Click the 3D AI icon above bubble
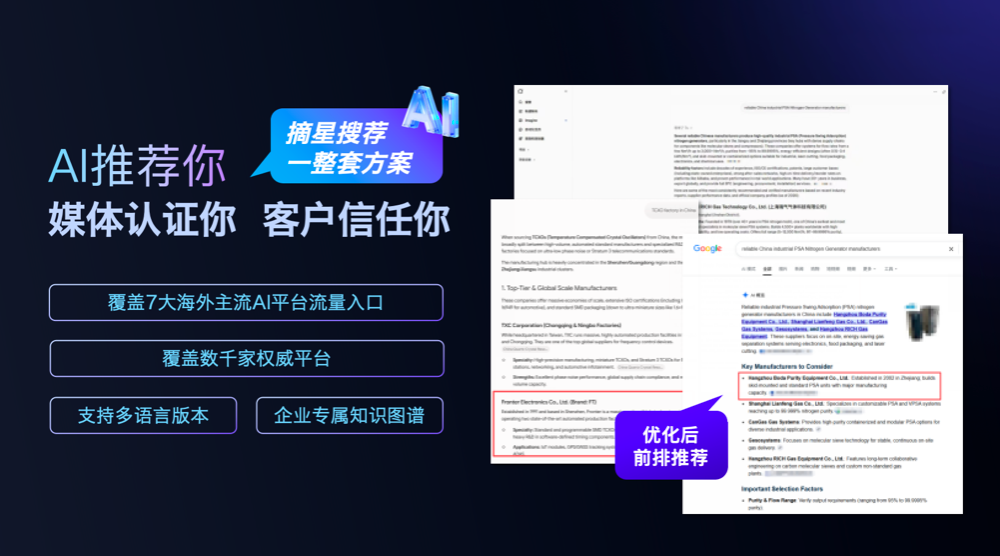 431,111
